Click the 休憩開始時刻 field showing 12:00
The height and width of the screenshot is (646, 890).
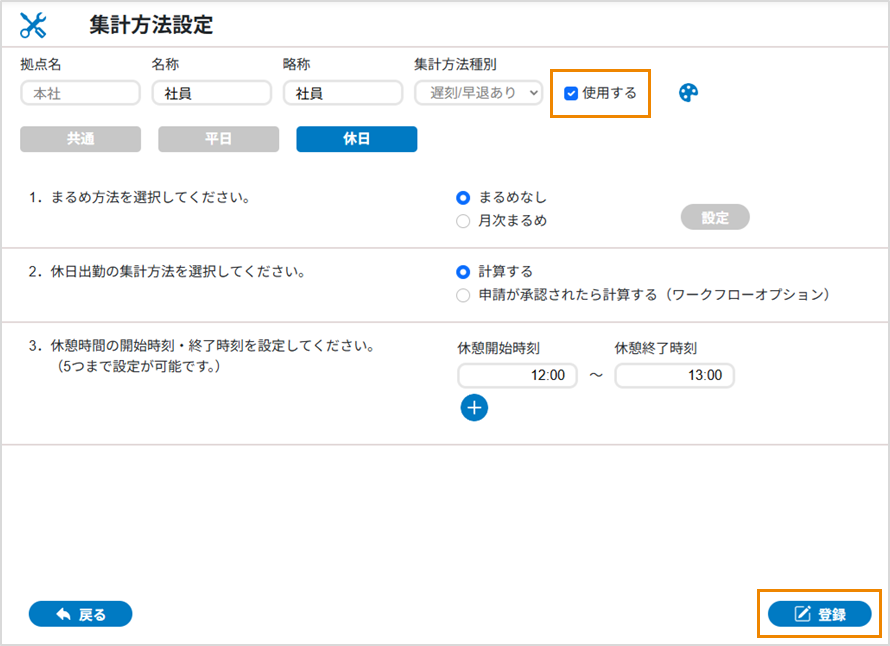(x=517, y=376)
